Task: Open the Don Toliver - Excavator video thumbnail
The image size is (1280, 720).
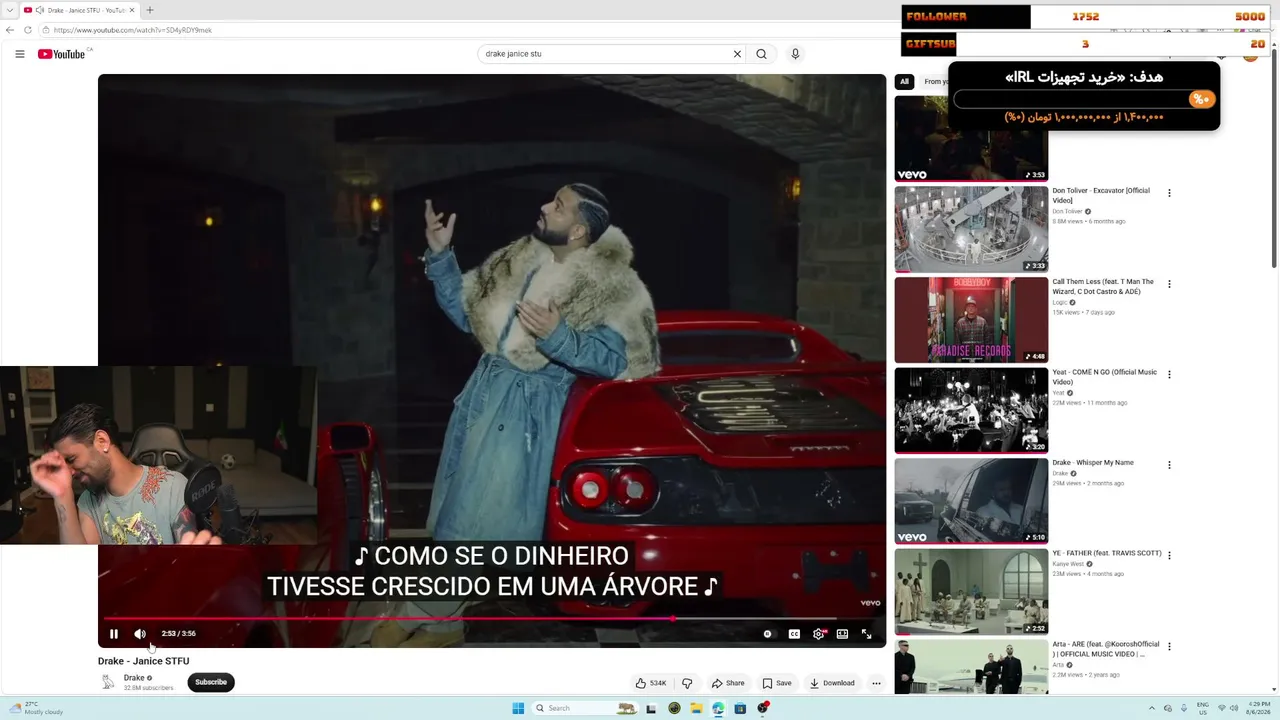Action: point(971,229)
